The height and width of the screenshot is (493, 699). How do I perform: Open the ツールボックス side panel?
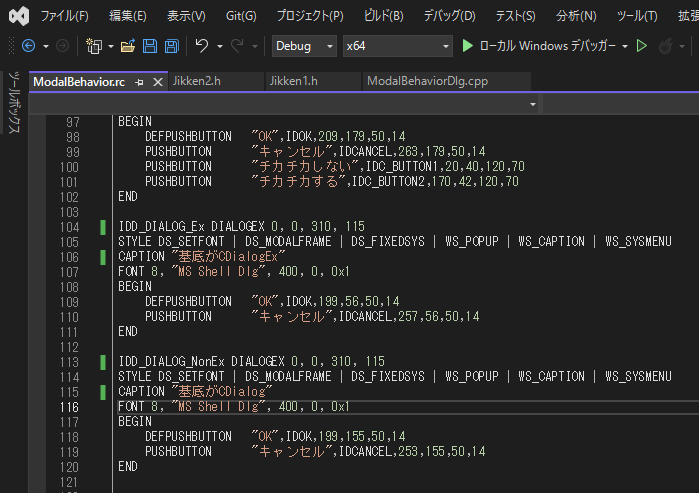[x=13, y=102]
